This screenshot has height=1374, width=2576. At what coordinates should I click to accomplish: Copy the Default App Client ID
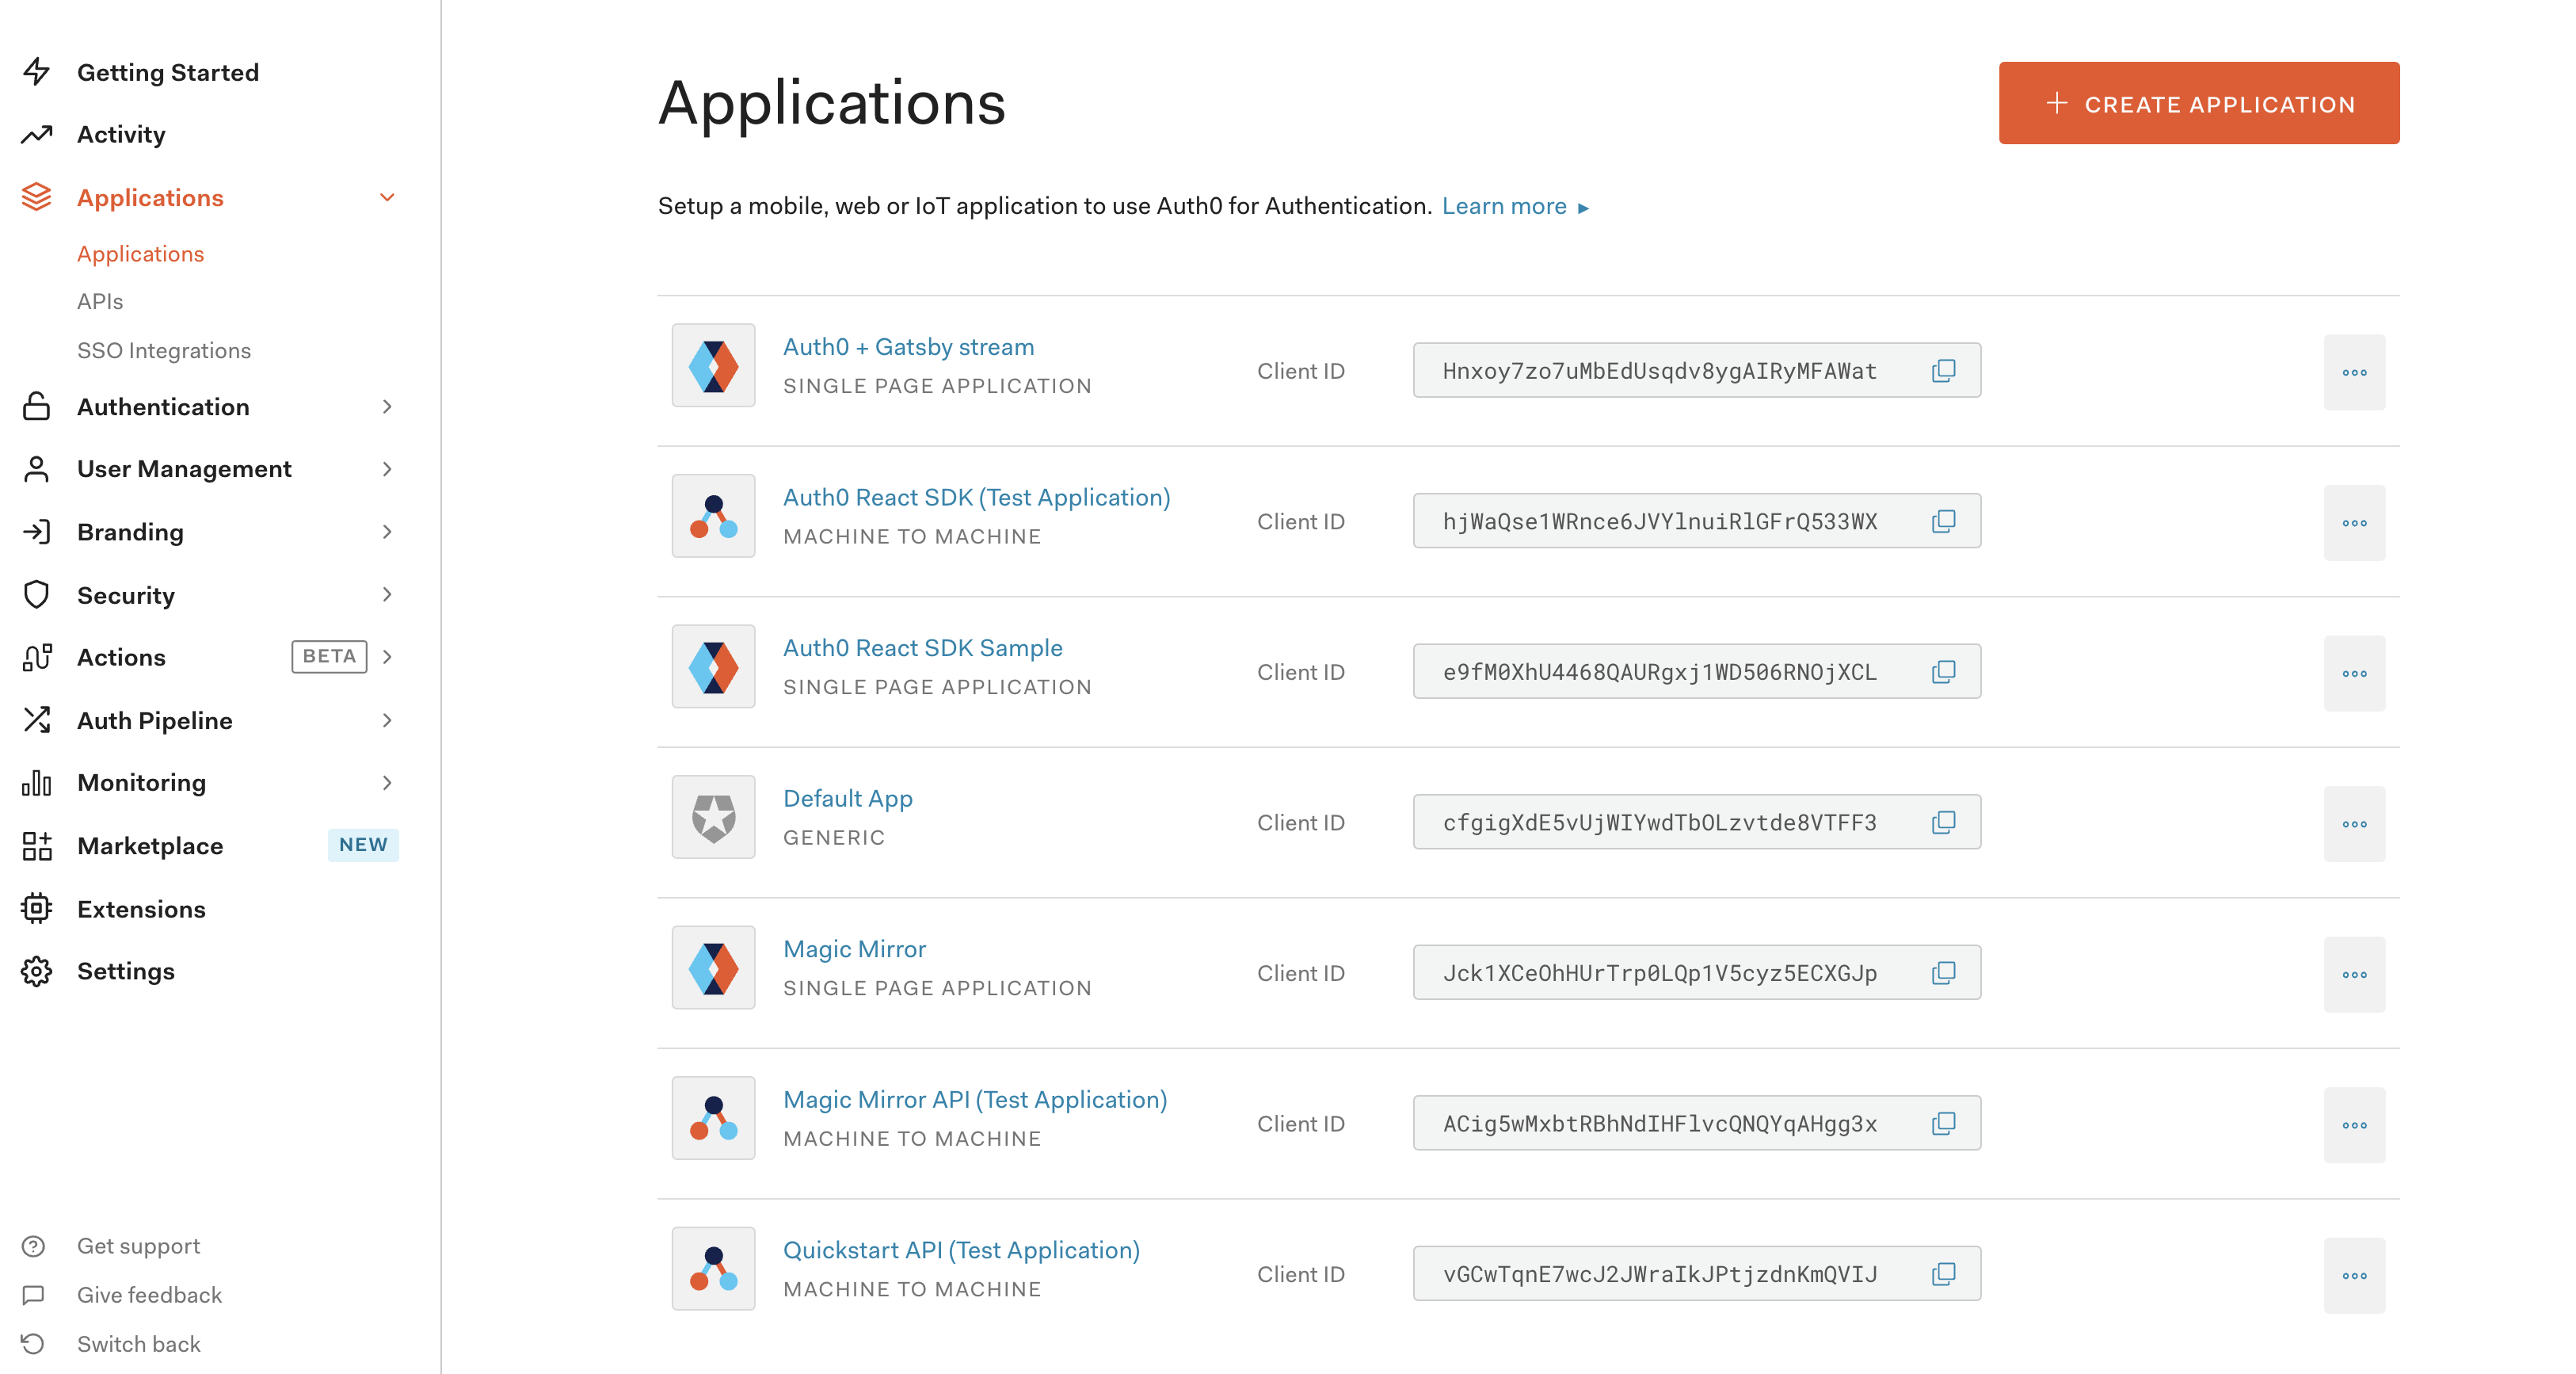[x=1943, y=822]
